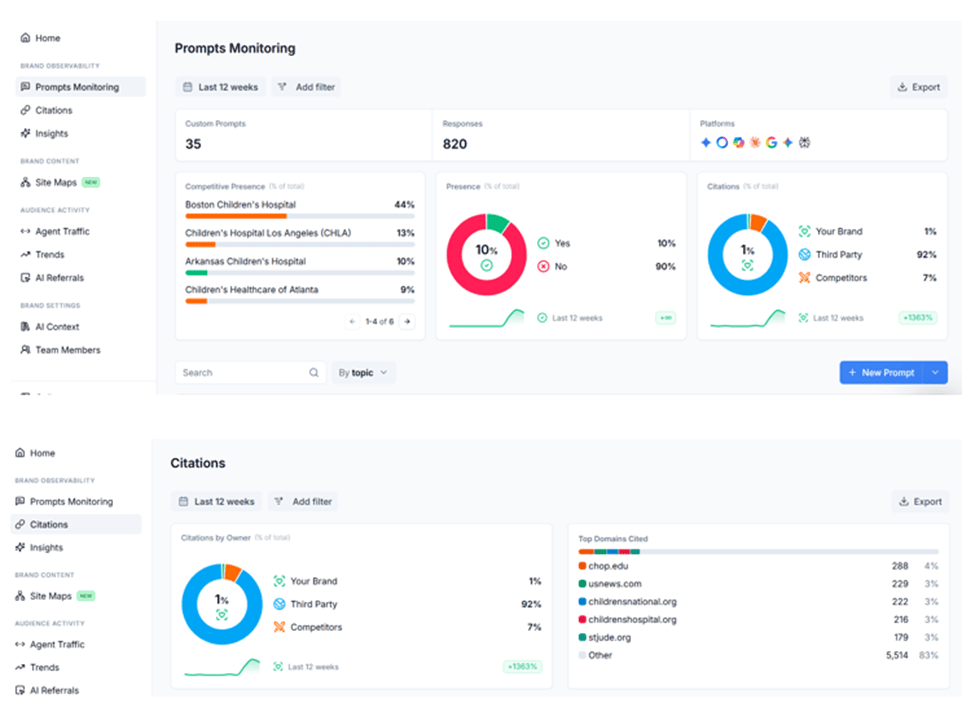Click the Trends icon in upper sidebar
Image resolution: width=975 pixels, height=707 pixels.
pos(25,254)
